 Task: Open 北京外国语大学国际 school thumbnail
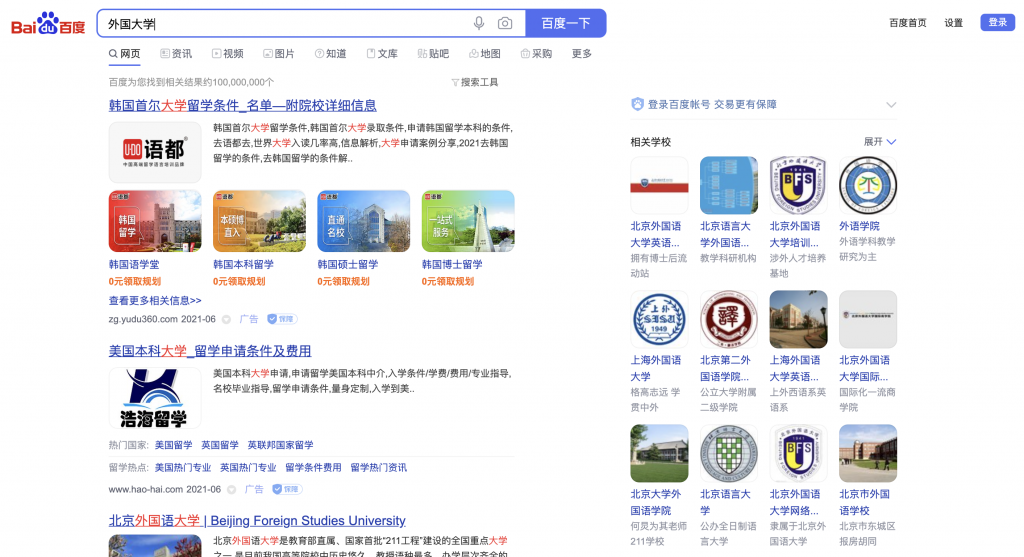pos(868,319)
